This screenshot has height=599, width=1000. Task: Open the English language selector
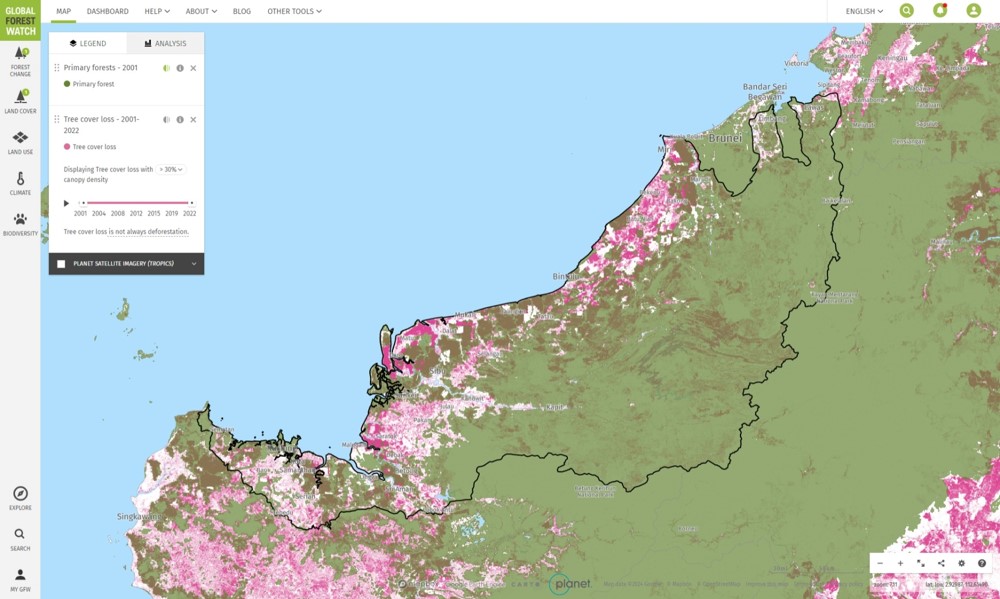click(864, 11)
